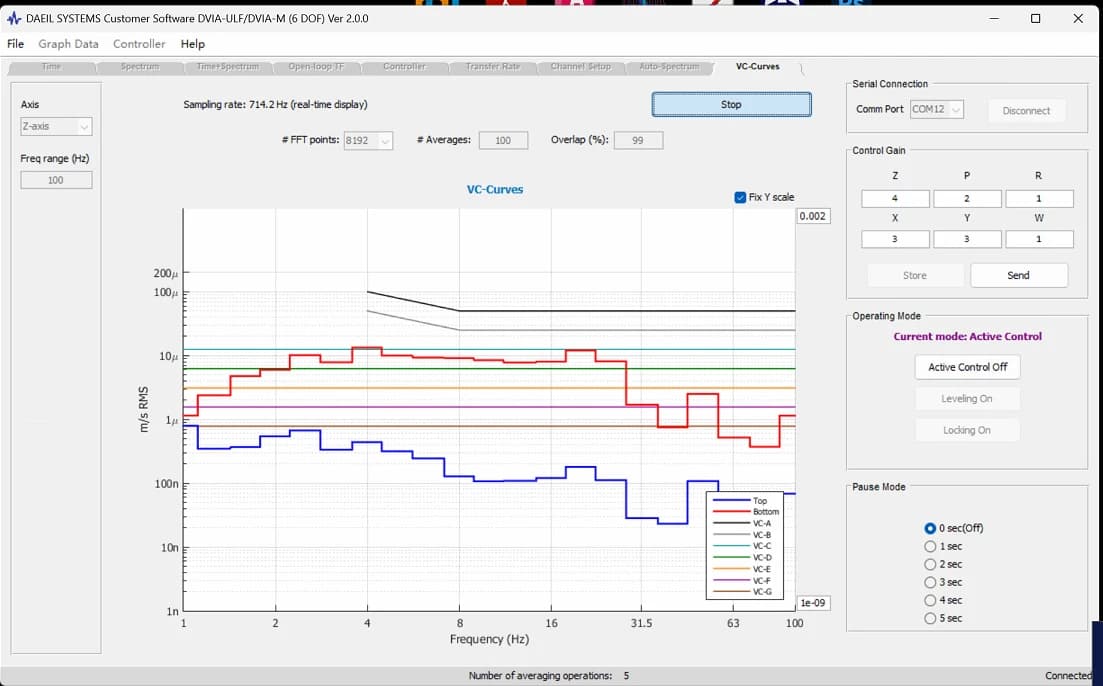Open the Controller menu in the menu bar
The image size is (1103, 686).
[x=139, y=44]
